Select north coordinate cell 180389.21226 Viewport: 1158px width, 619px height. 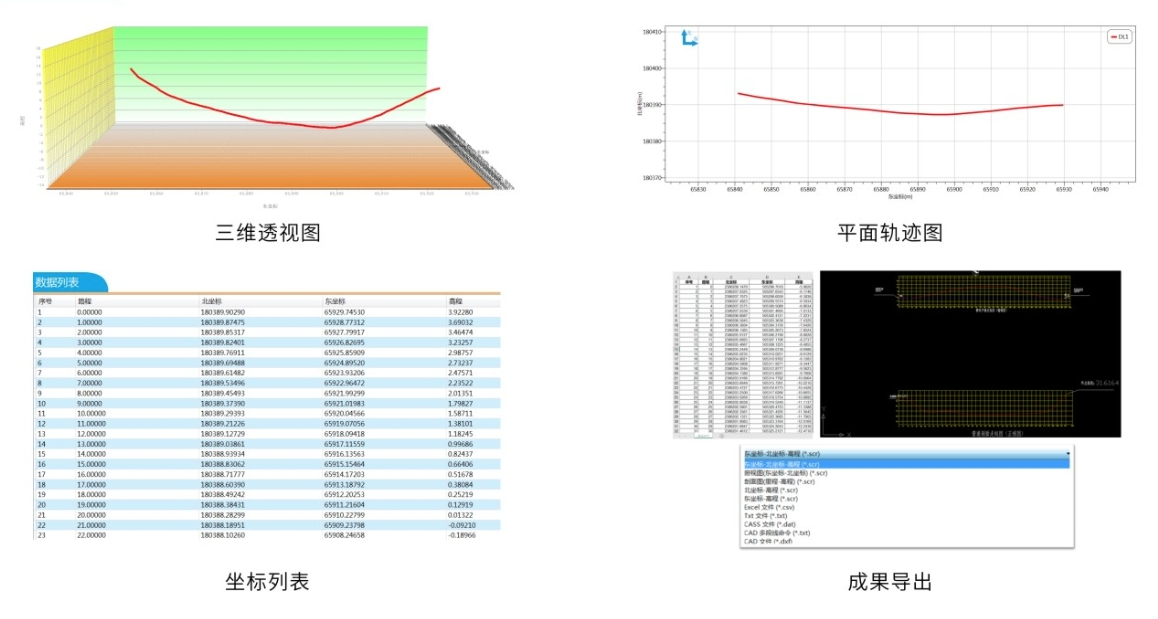[x=222, y=424]
